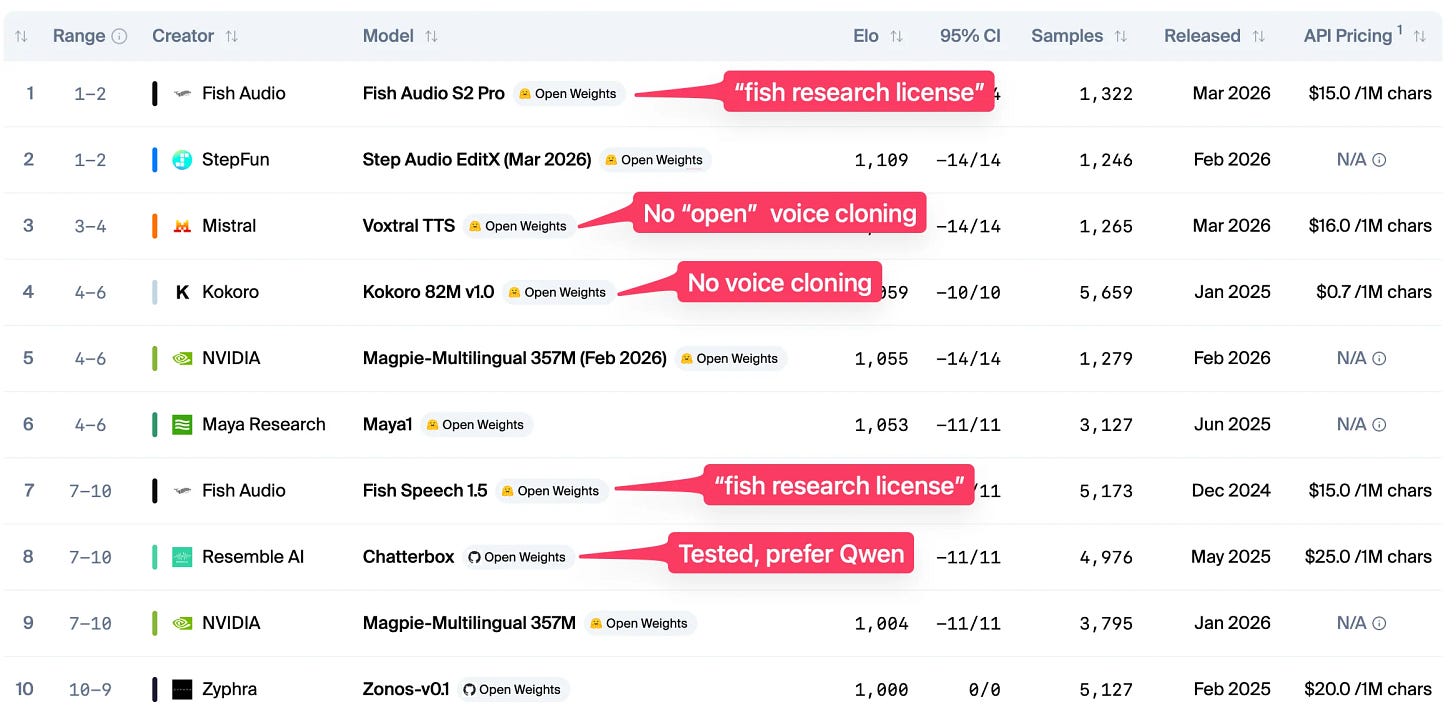Open Magpie-Multilingual 357M (Feb 2026) model
1456x722 pixels.
pyautogui.click(x=515, y=358)
